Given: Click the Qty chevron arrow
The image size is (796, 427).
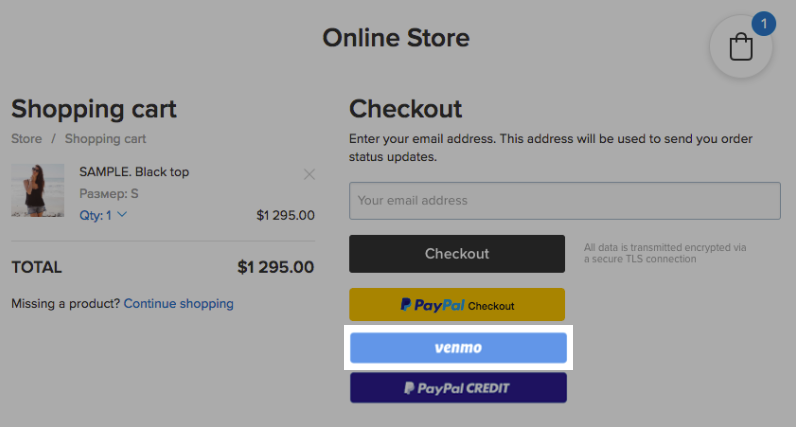Looking at the screenshot, I should [122, 215].
